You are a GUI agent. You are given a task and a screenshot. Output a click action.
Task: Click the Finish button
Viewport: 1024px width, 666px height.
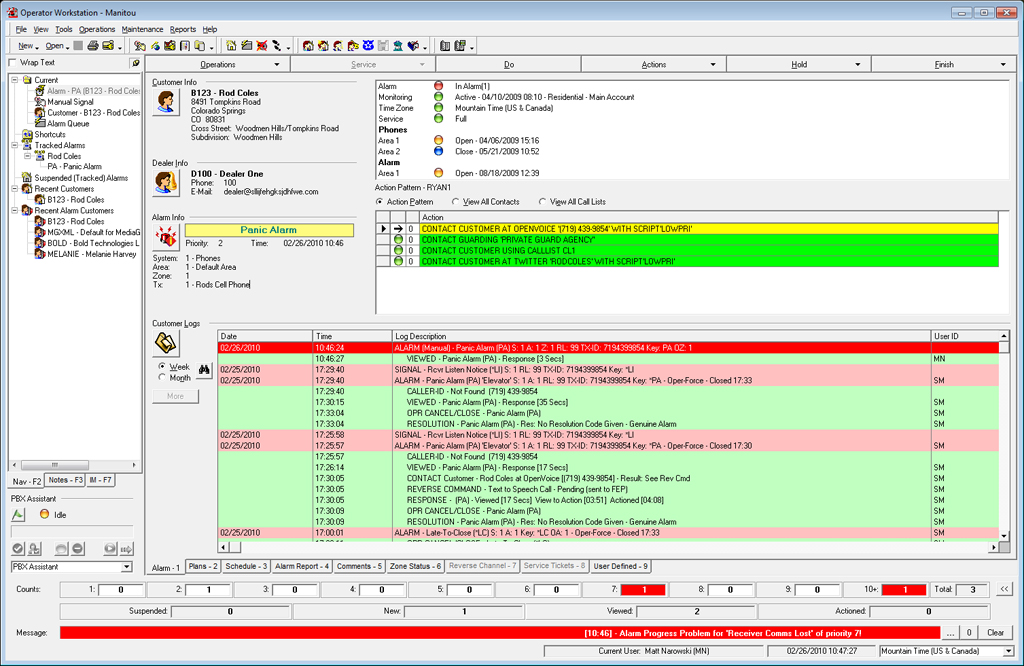[943, 64]
